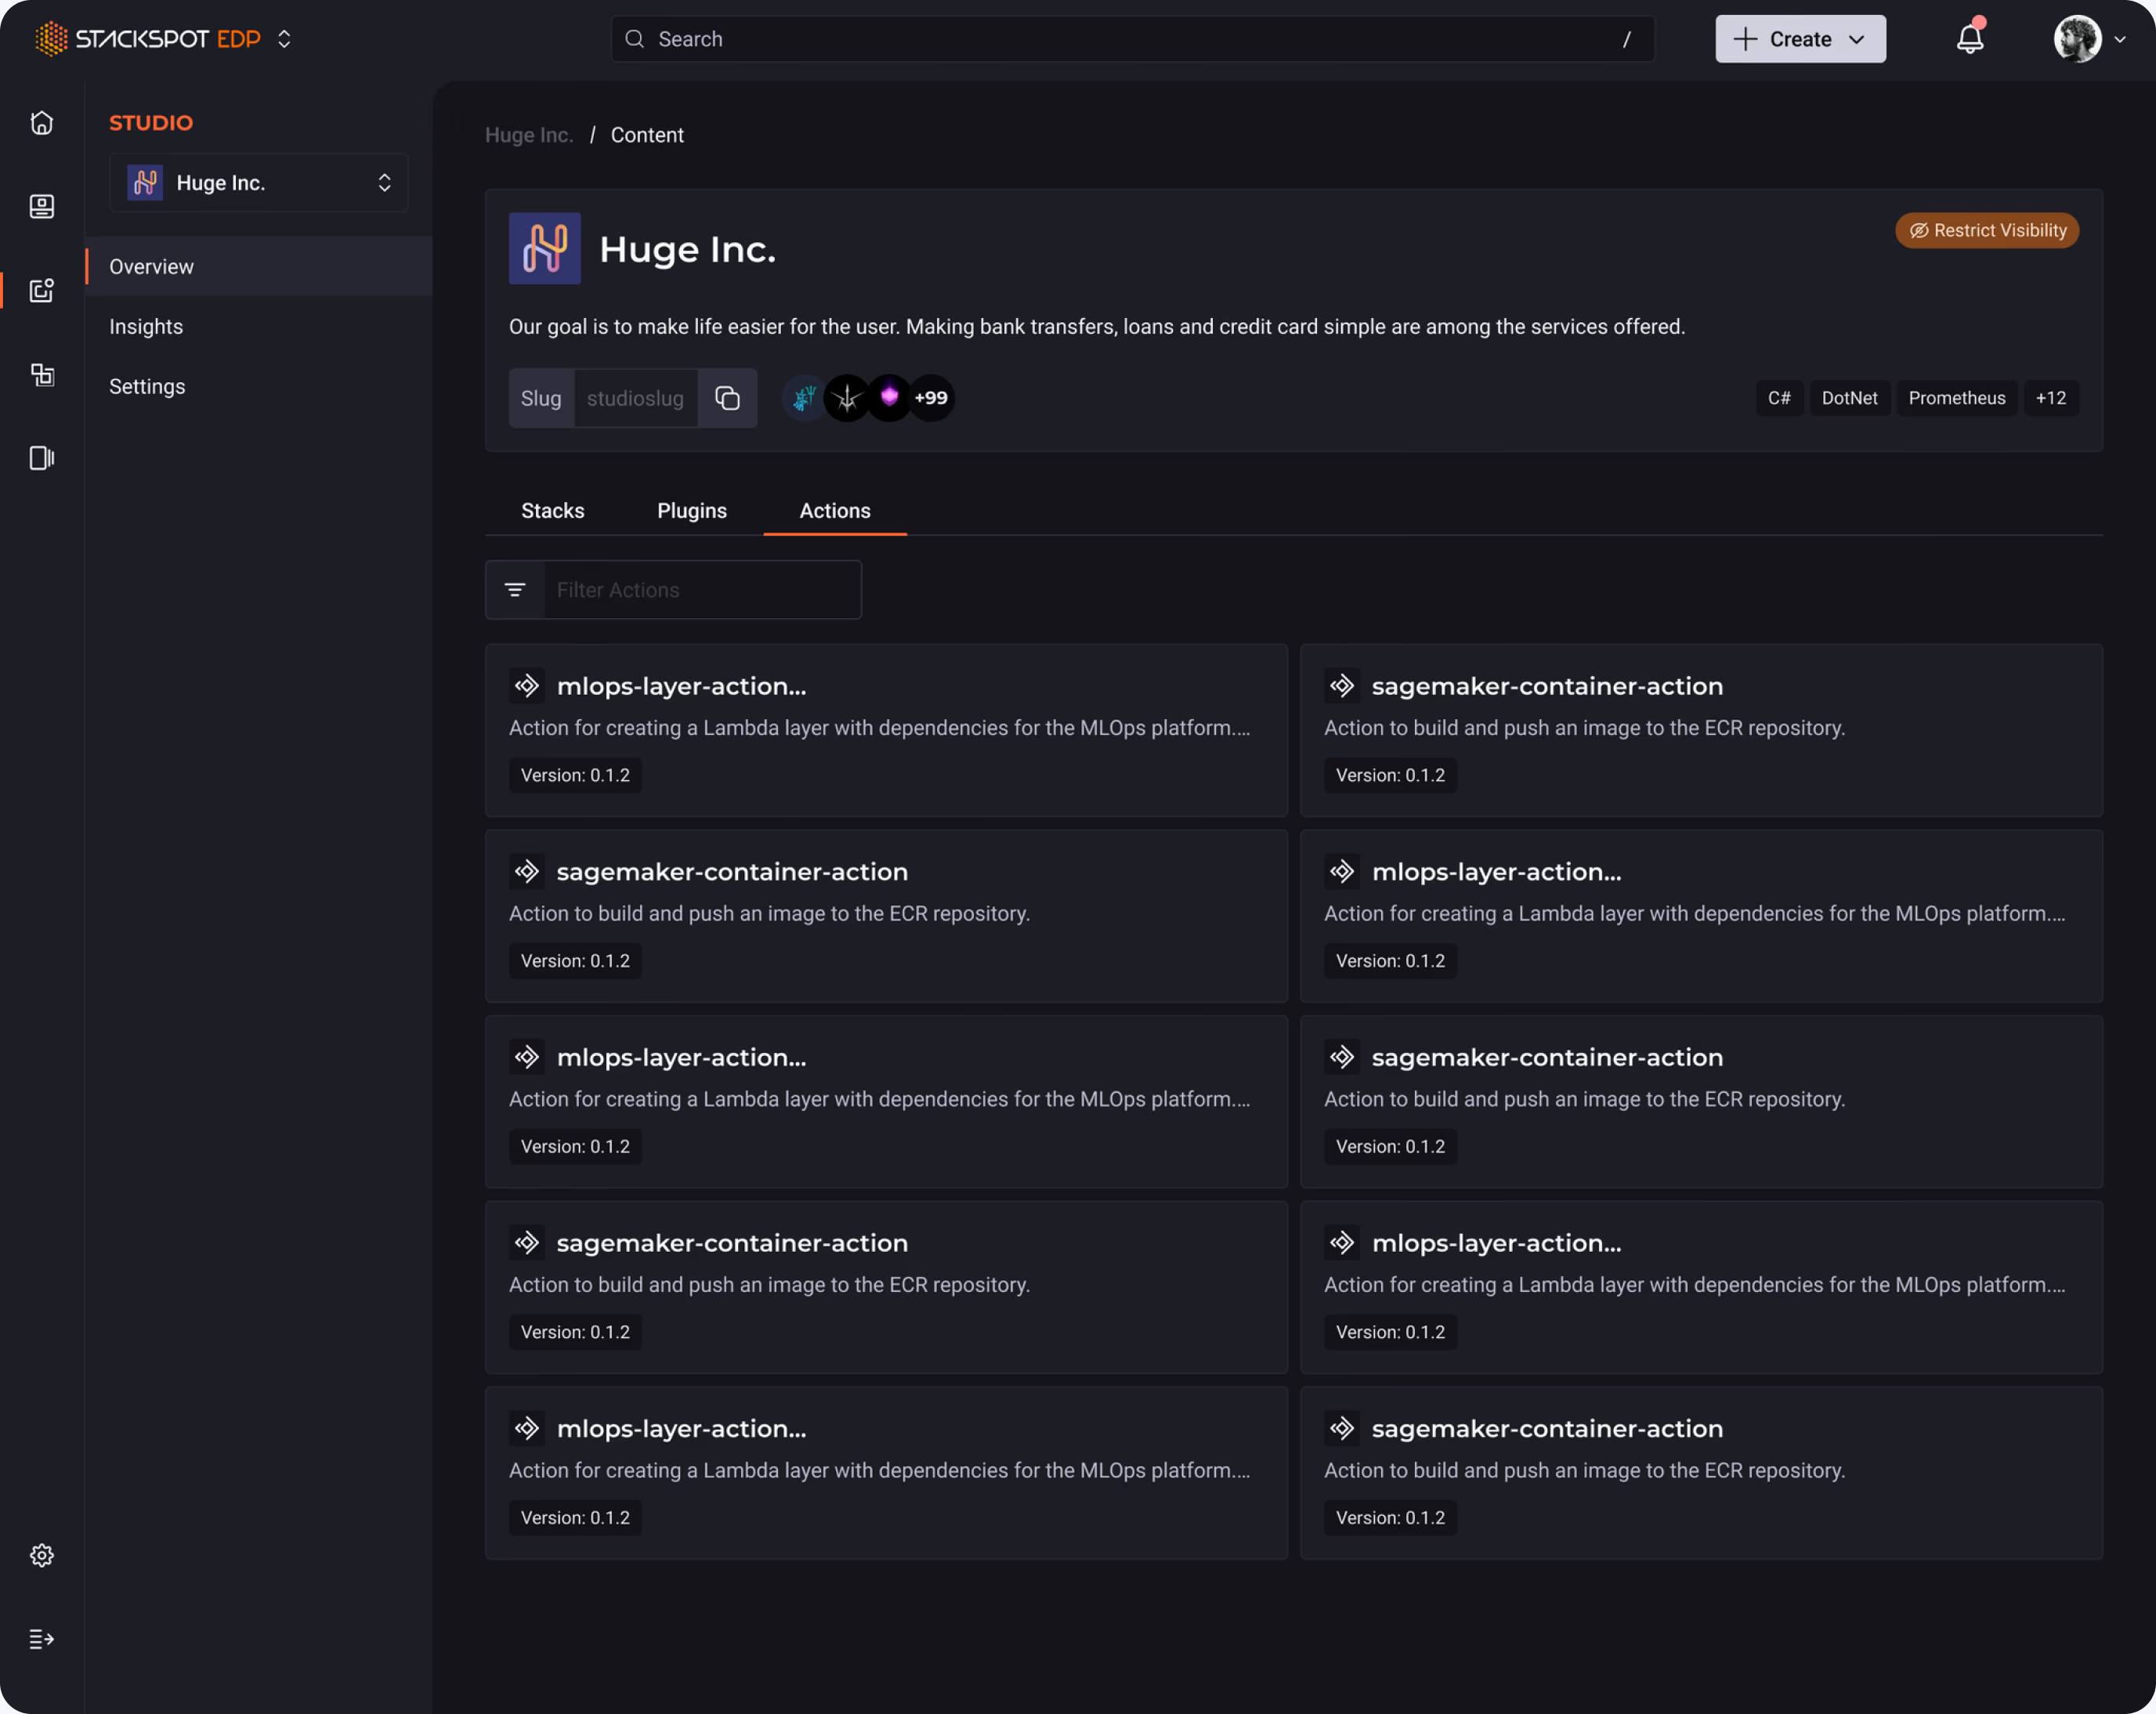
Task: Open the panel icon above the rail gear
Action: [42, 458]
